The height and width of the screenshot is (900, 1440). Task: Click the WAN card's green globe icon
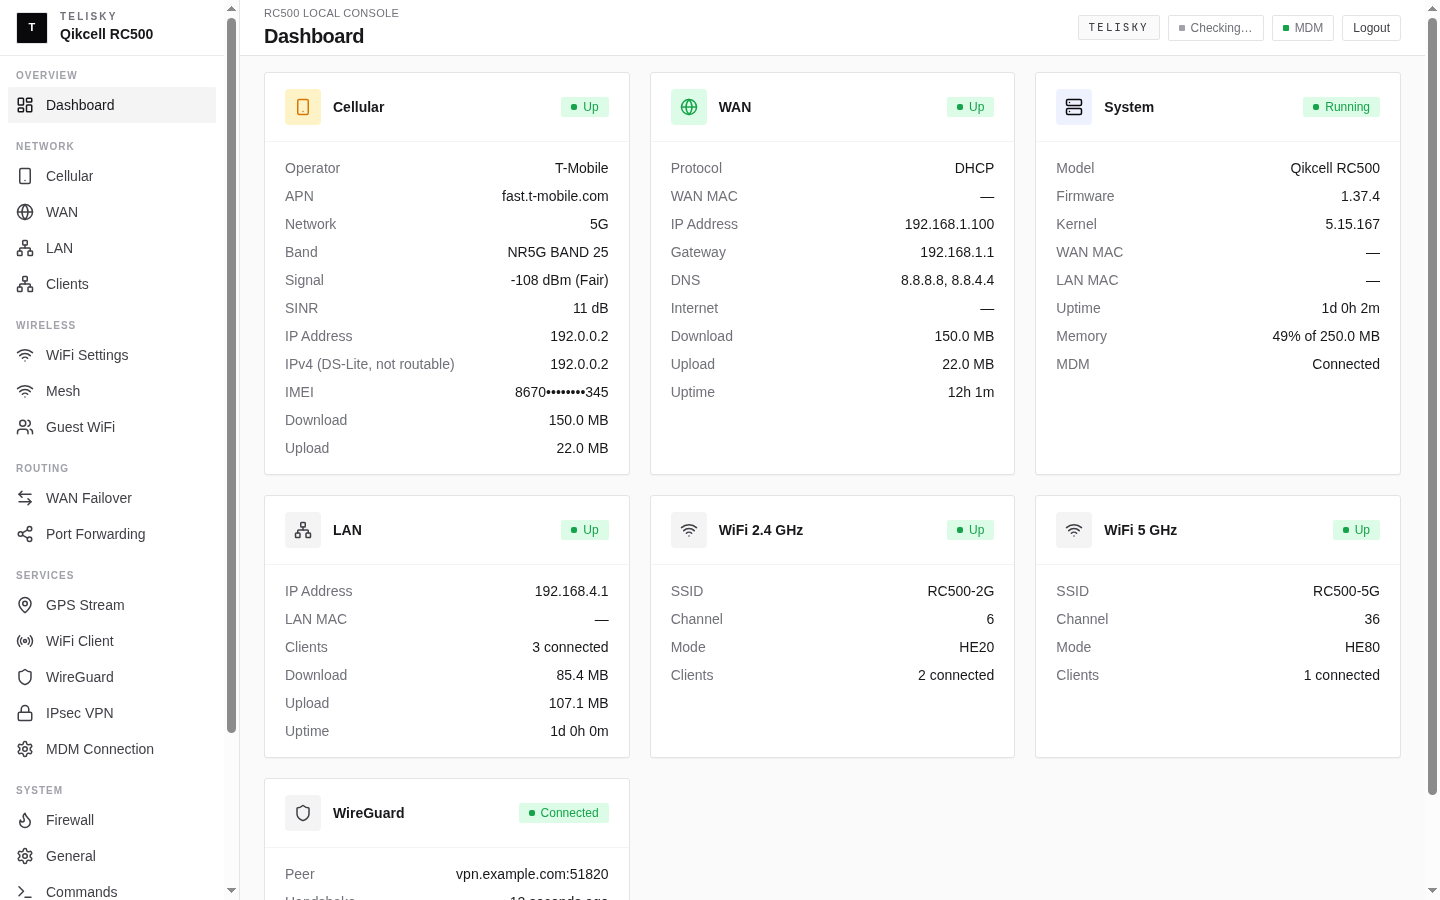(x=689, y=107)
